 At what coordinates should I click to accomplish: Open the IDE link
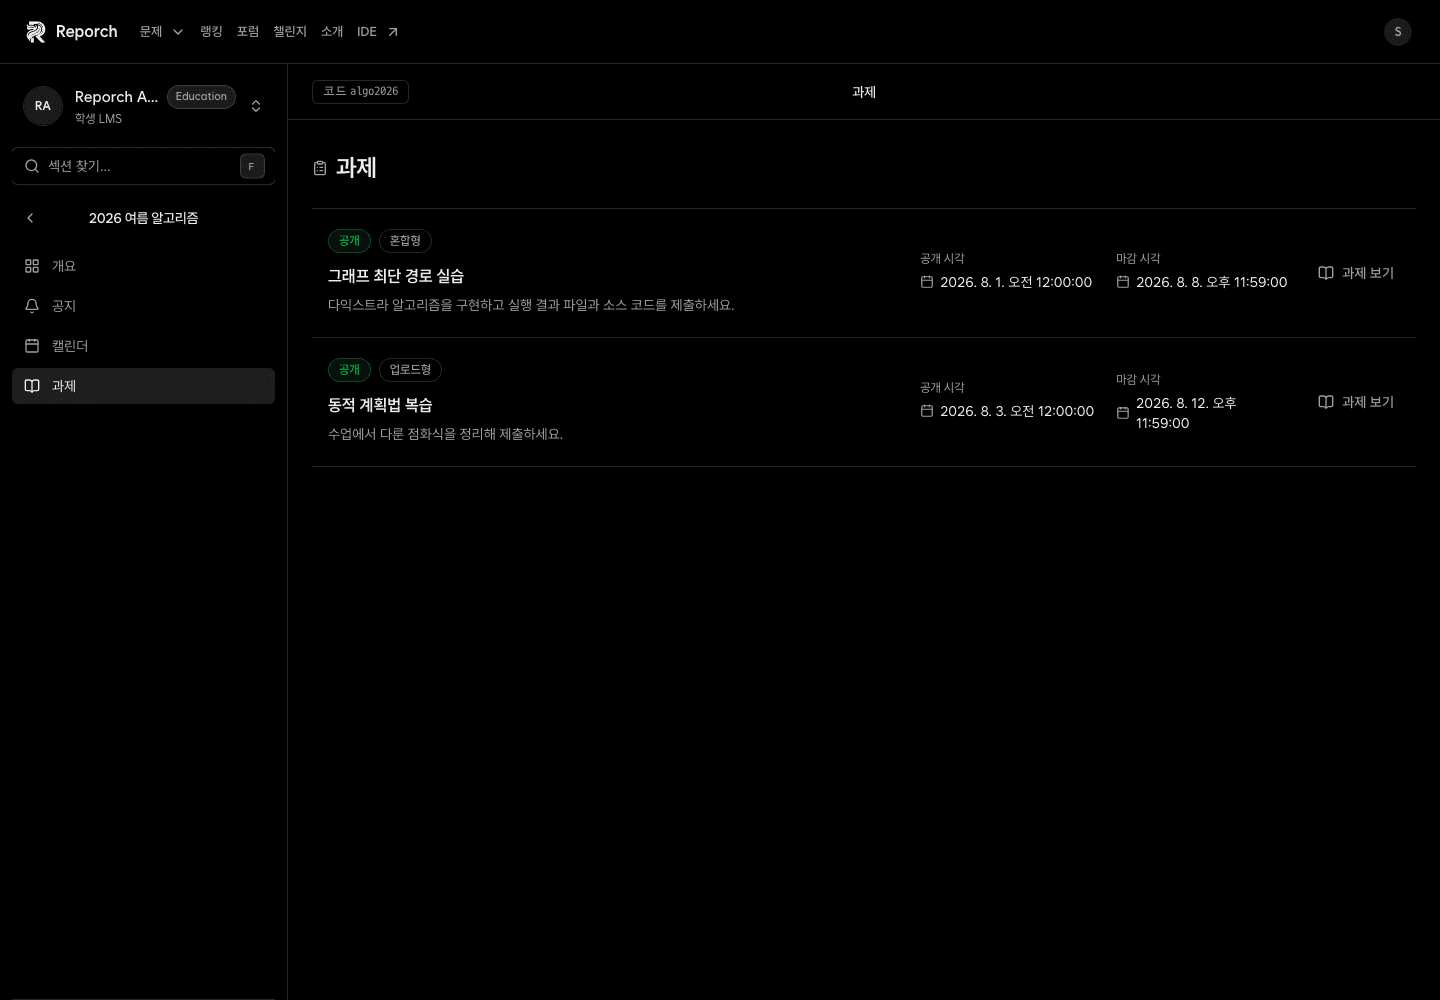(x=378, y=32)
